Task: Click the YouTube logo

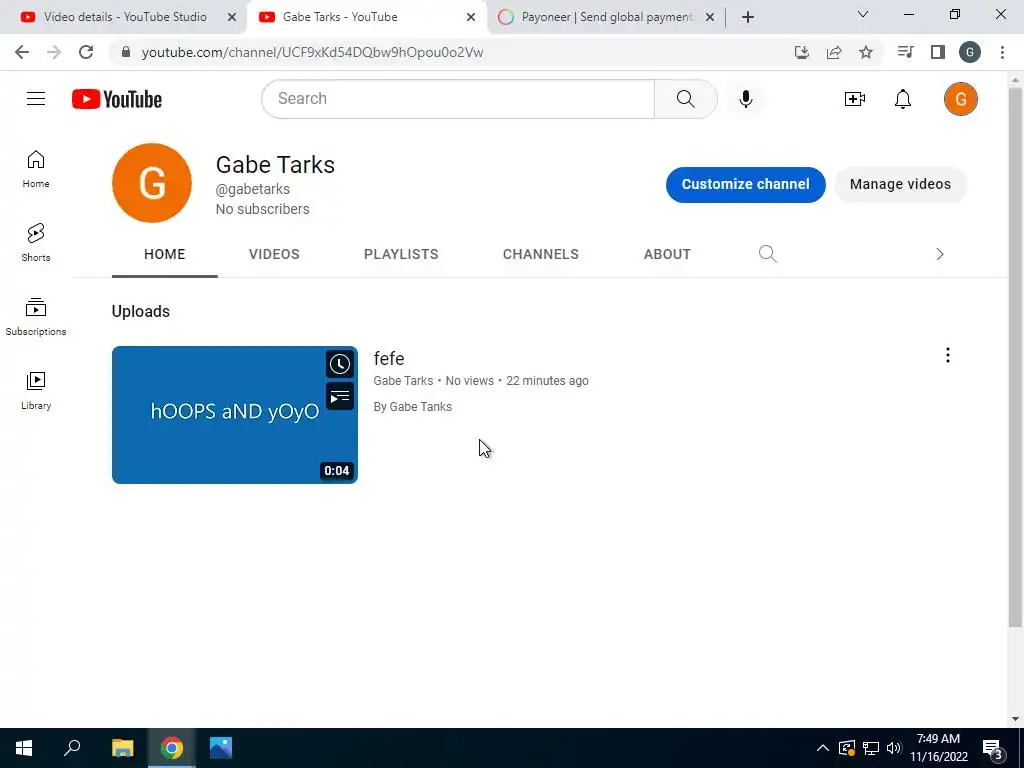Action: point(117,99)
